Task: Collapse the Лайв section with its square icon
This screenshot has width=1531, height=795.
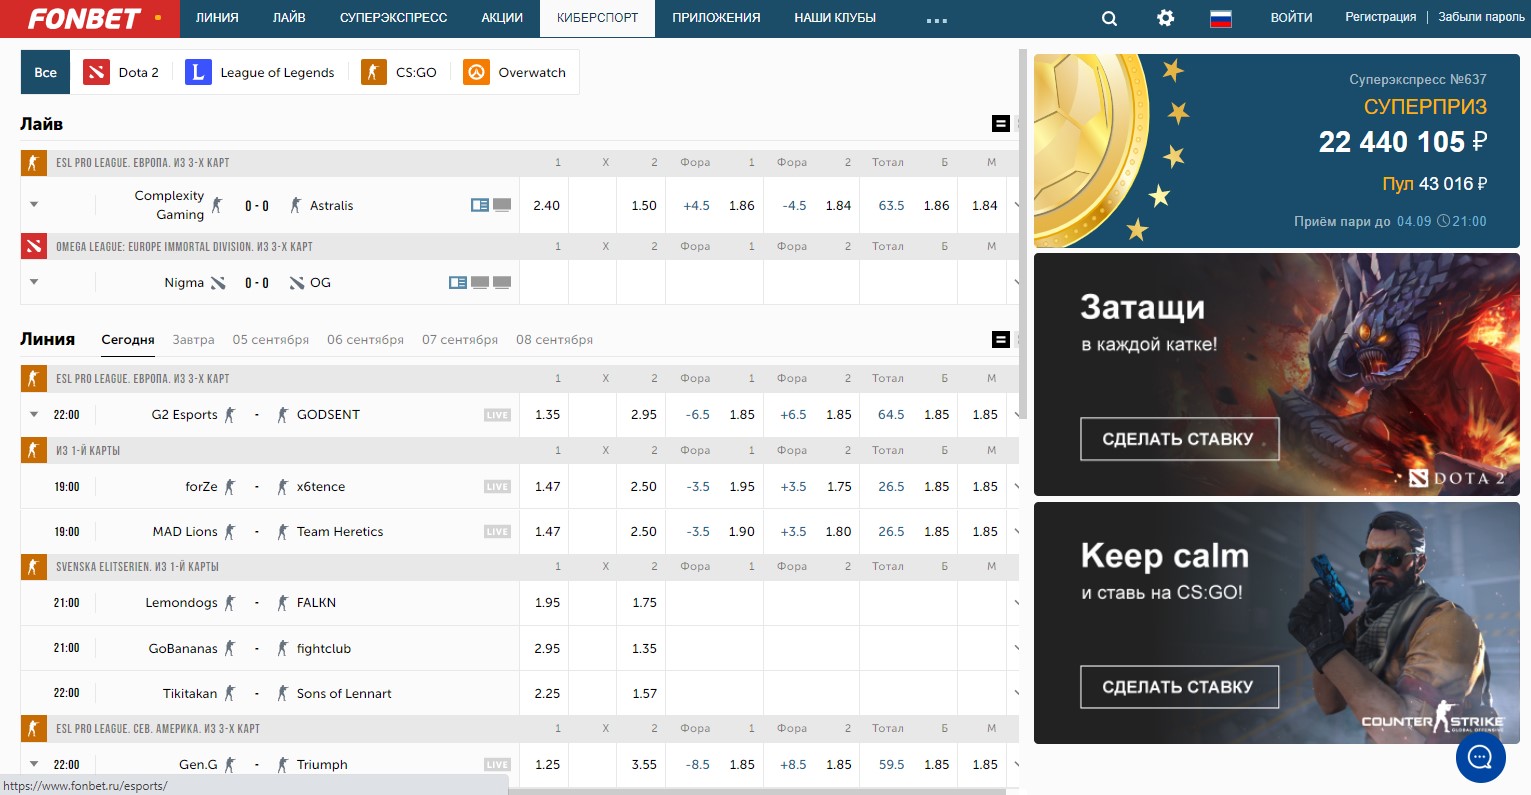Action: (1000, 124)
